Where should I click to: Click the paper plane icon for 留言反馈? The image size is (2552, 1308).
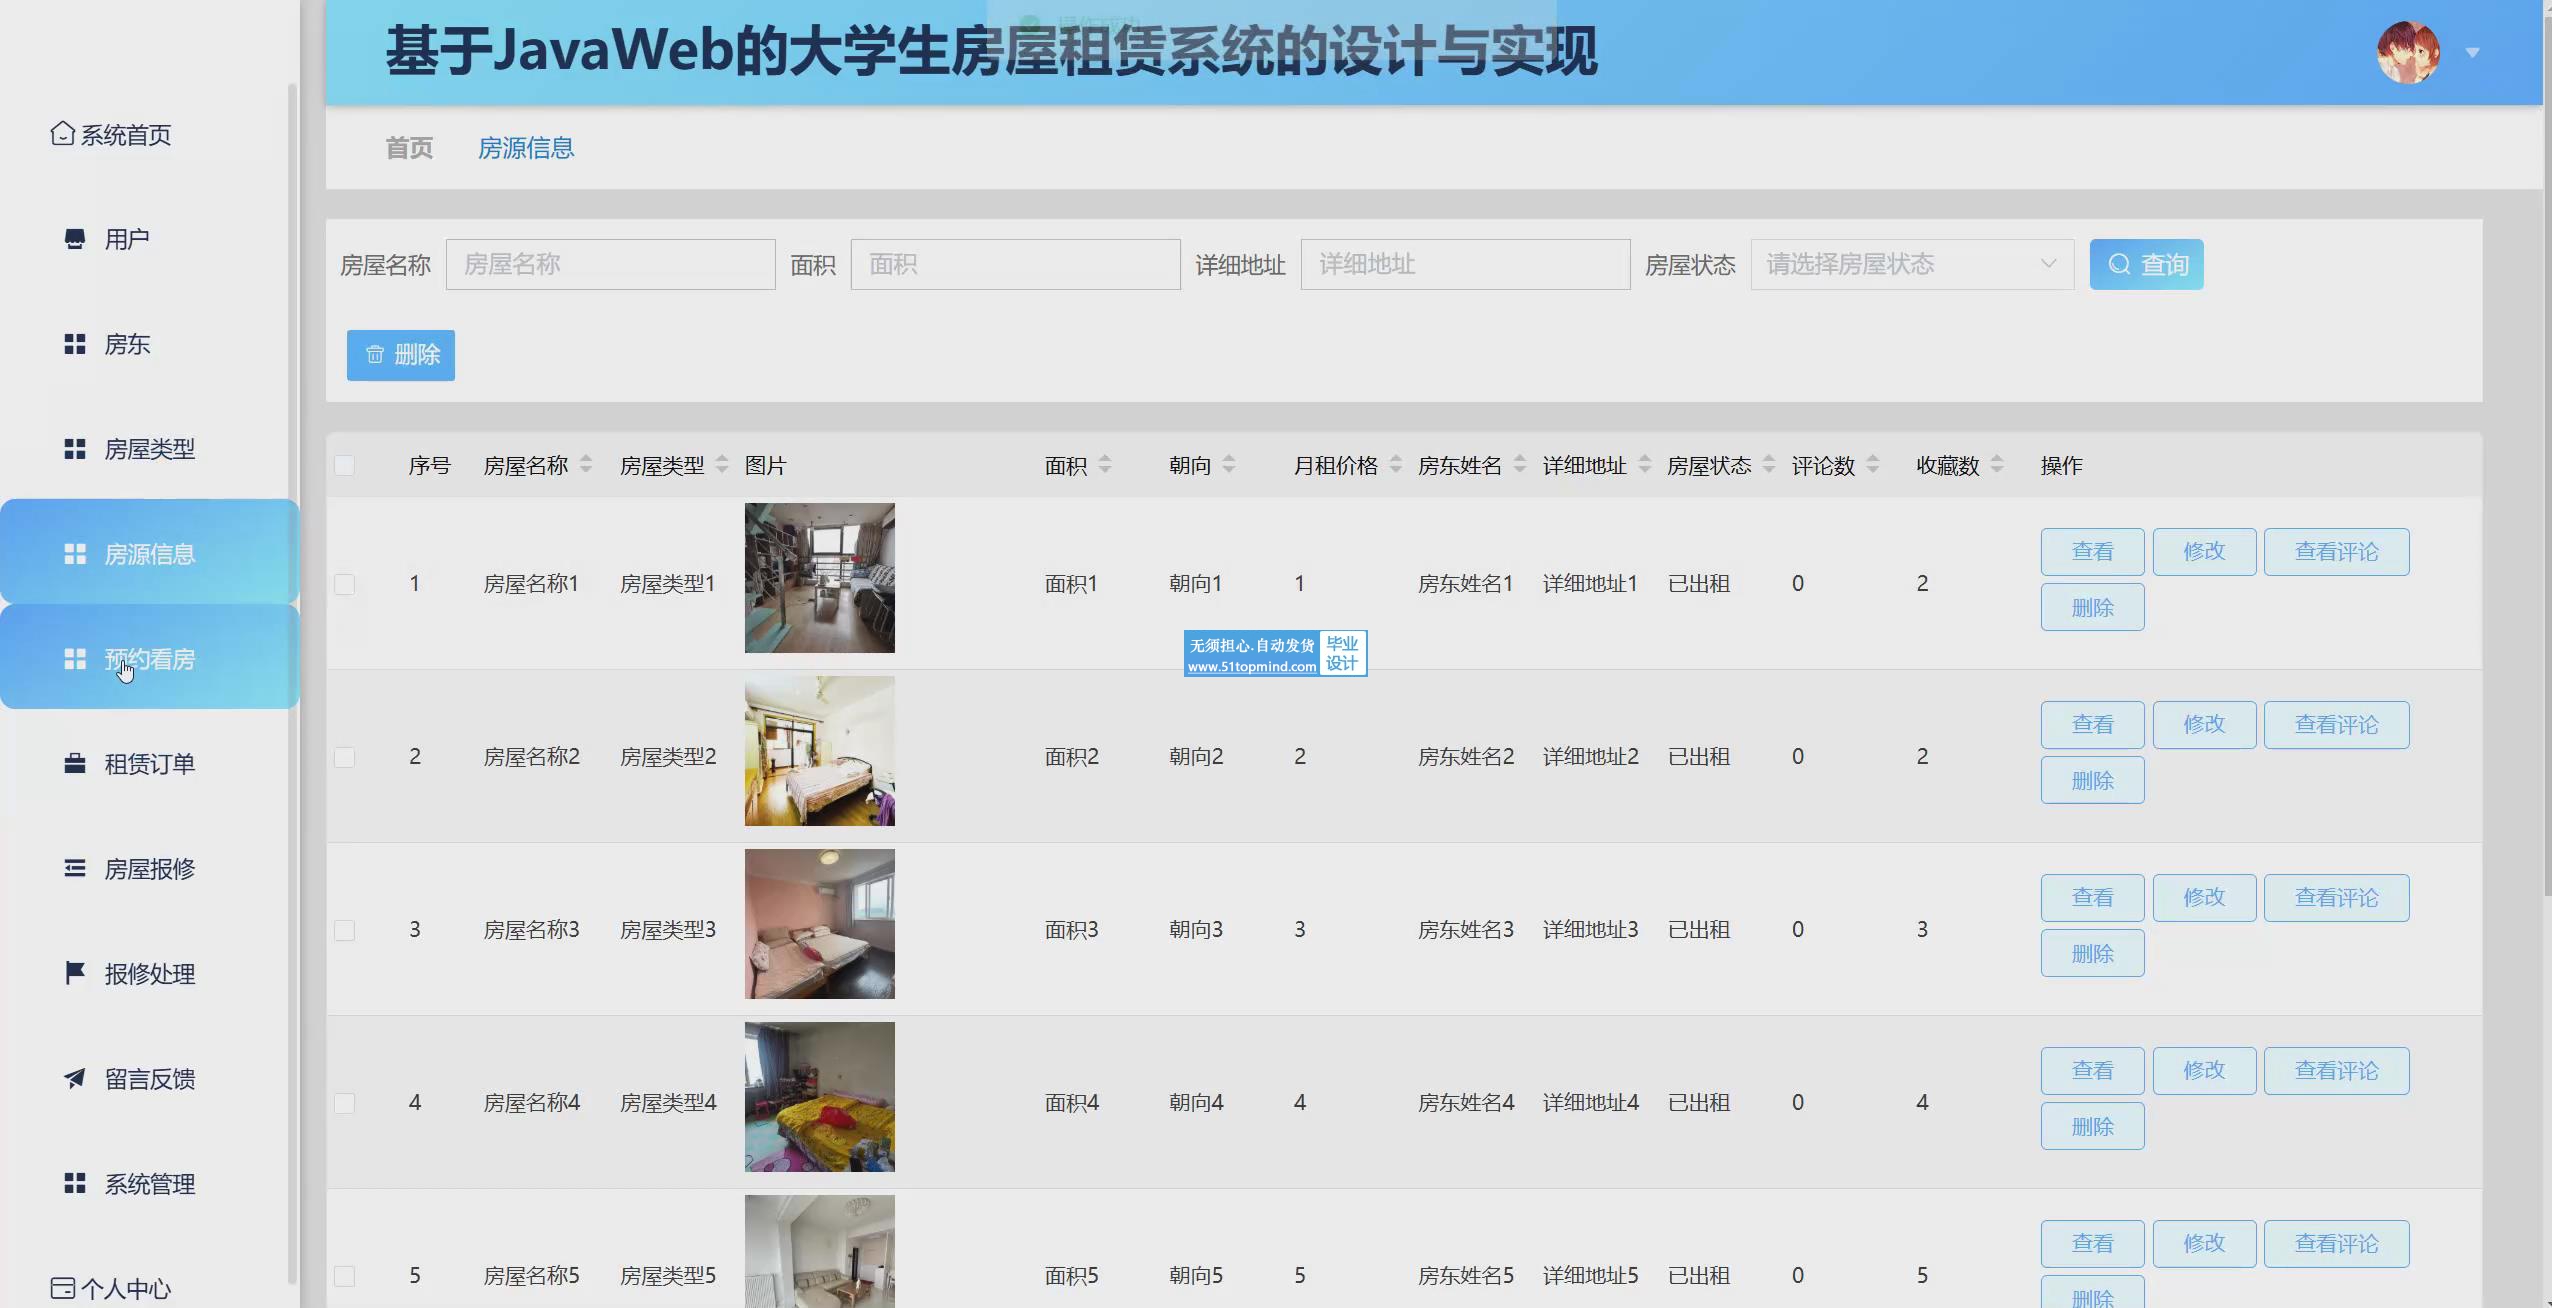[x=75, y=1078]
